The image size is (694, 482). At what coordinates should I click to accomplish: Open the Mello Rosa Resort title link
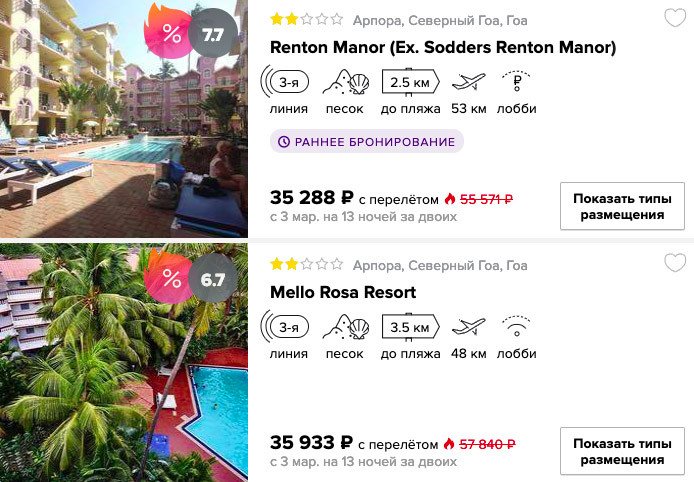343,292
